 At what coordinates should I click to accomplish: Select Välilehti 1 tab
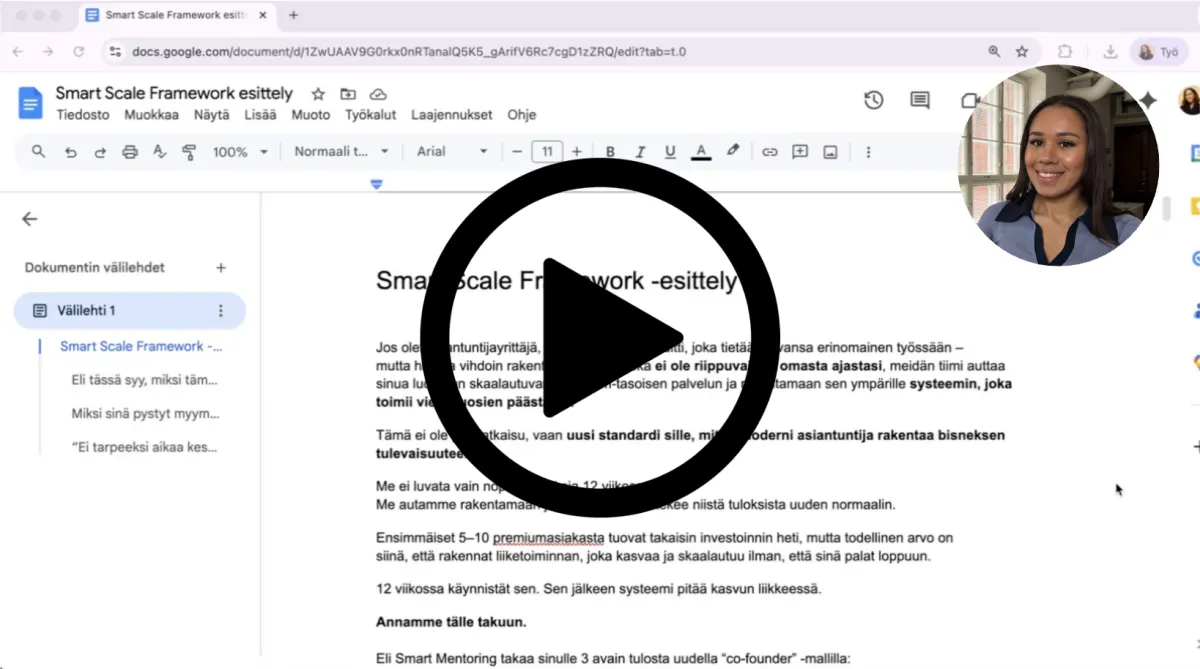[x=130, y=311]
